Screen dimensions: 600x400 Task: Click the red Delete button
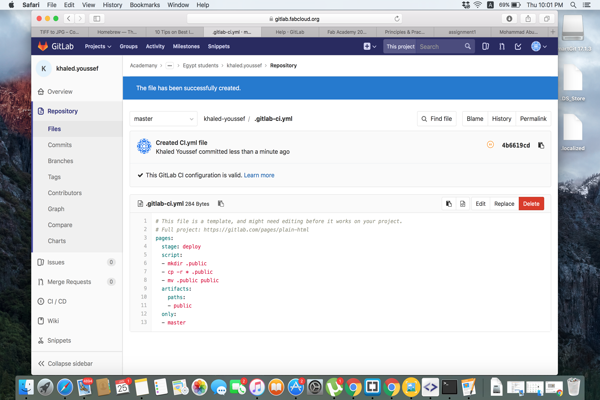531,204
